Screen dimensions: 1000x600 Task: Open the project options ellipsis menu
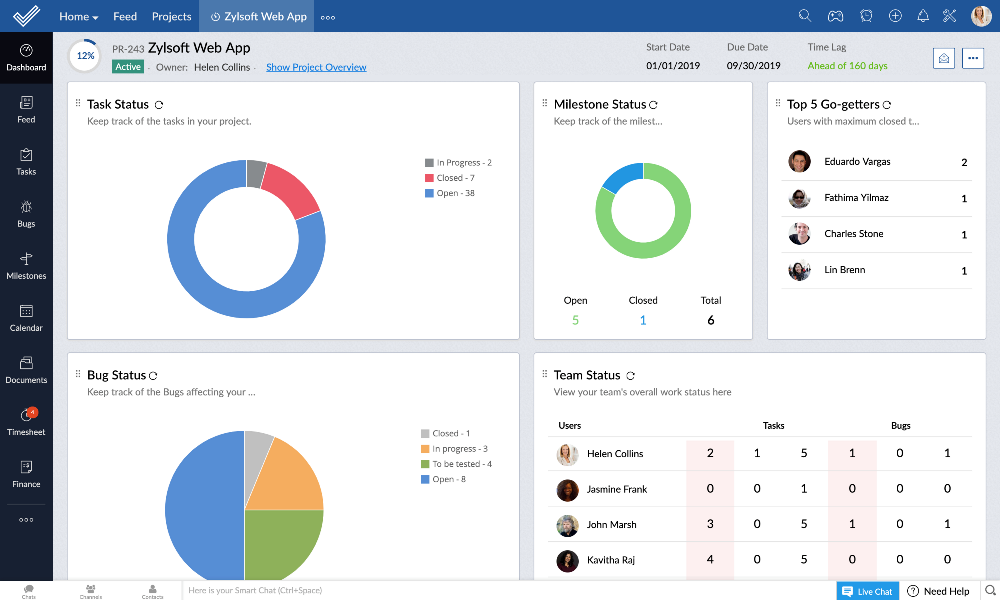(x=972, y=59)
